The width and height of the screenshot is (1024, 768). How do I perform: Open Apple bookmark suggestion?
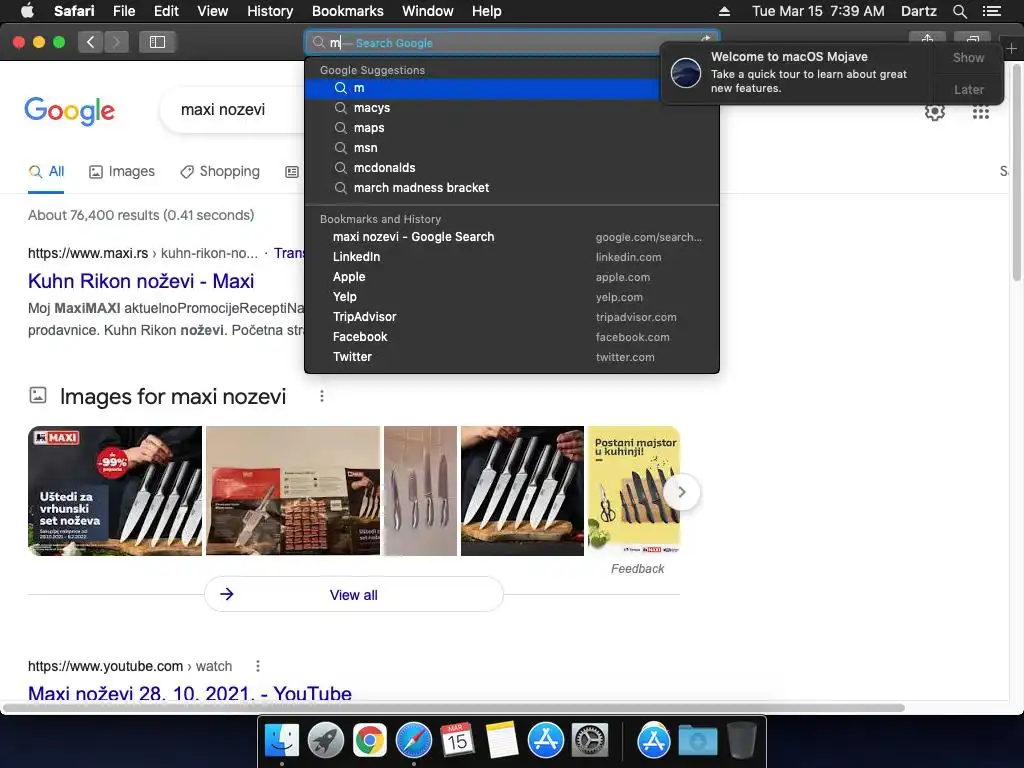512,277
